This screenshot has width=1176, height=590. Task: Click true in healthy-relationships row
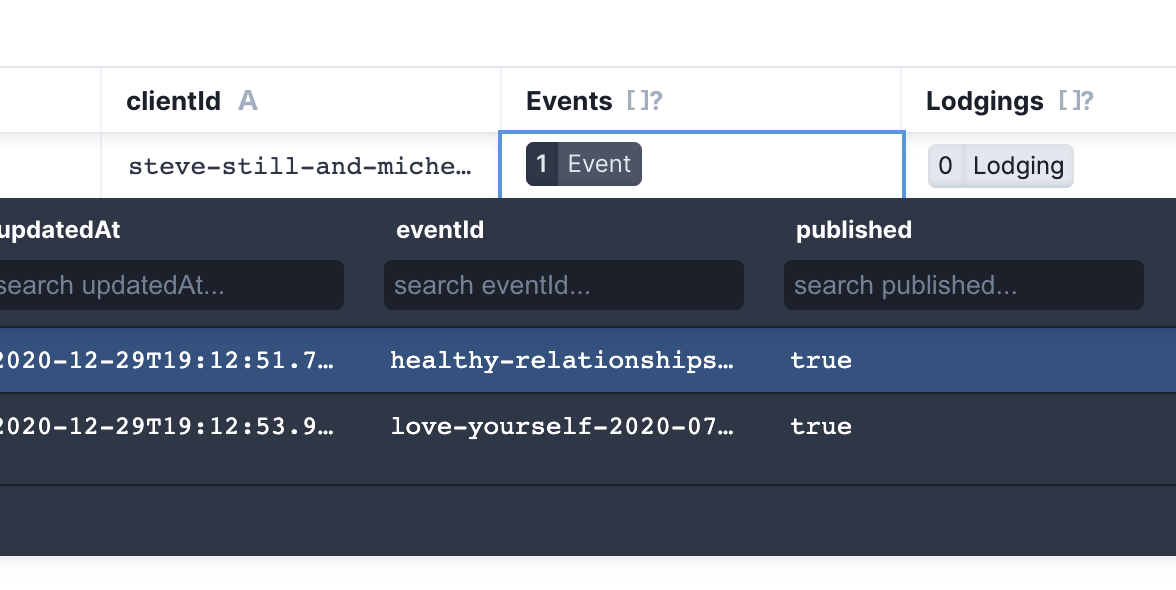pos(821,361)
